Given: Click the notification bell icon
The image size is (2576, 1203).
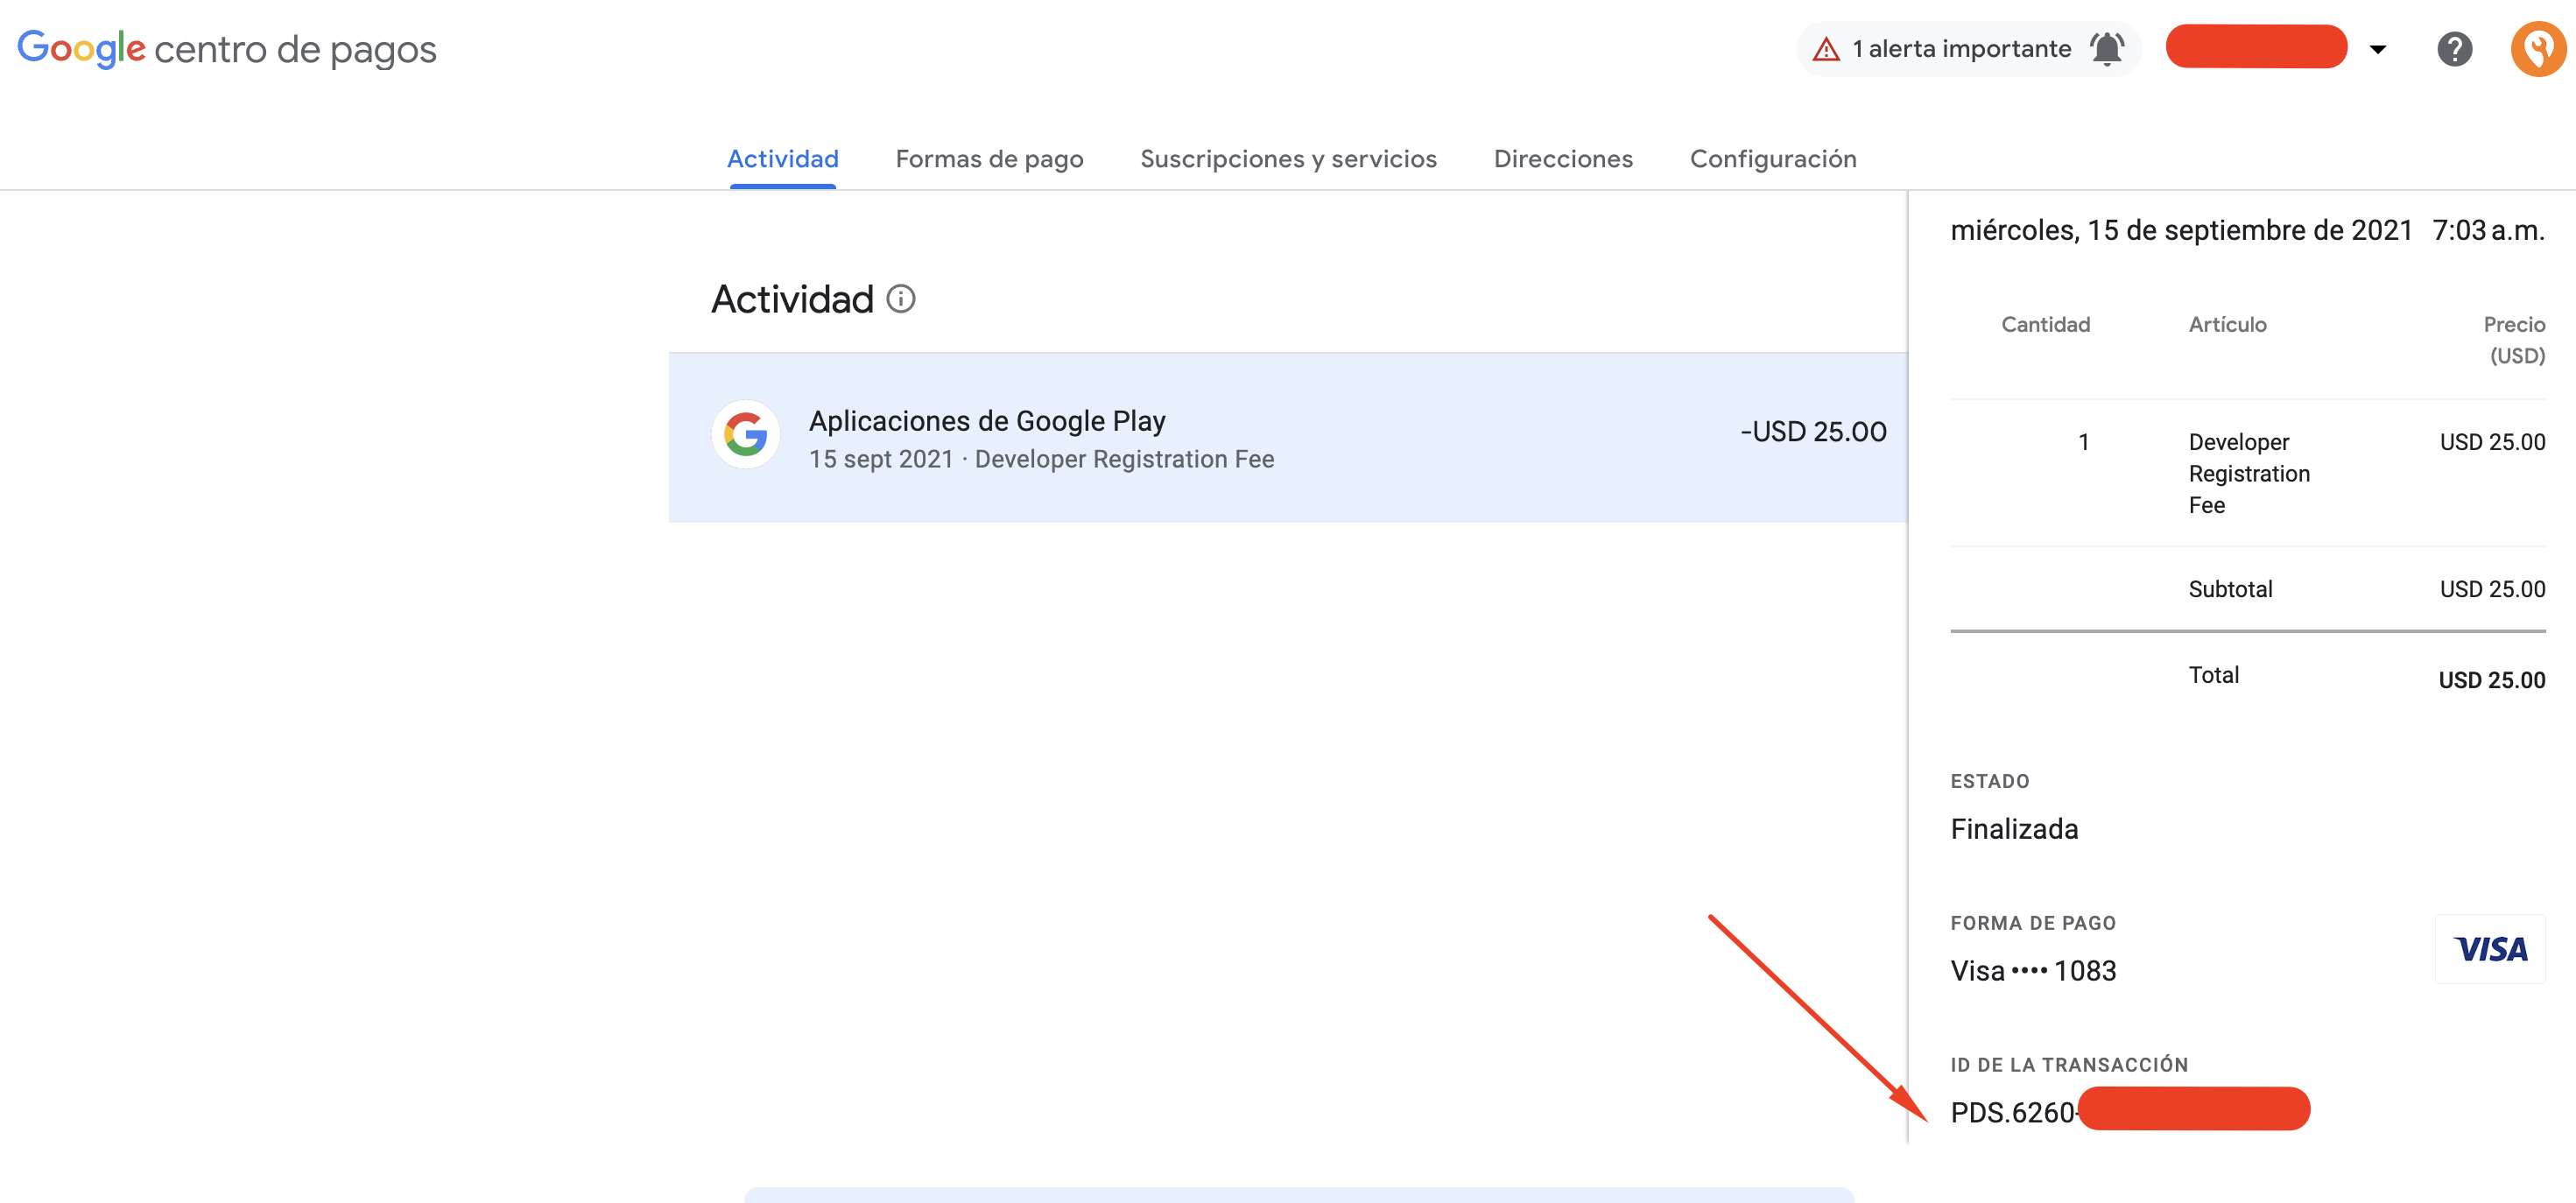Looking at the screenshot, I should pos(2107,49).
